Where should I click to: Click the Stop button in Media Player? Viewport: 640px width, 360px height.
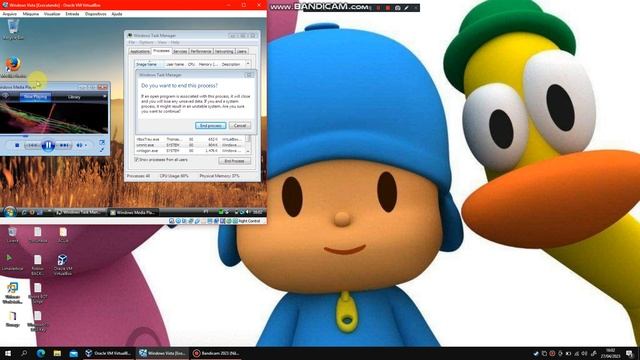[x=17, y=145]
